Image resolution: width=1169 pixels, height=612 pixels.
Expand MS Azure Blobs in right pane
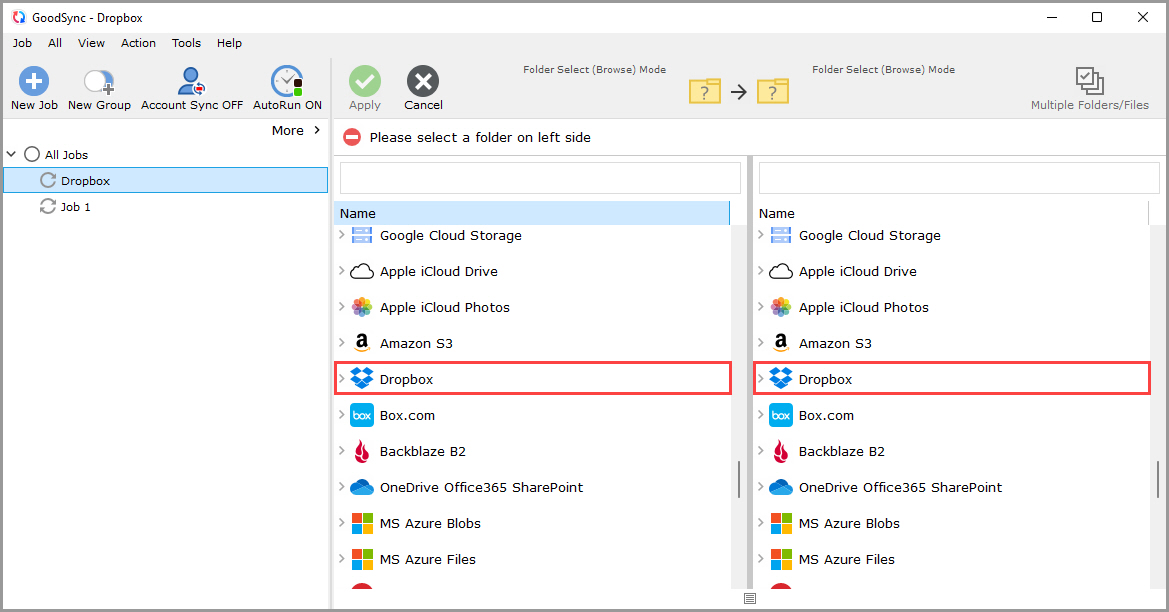pos(760,523)
